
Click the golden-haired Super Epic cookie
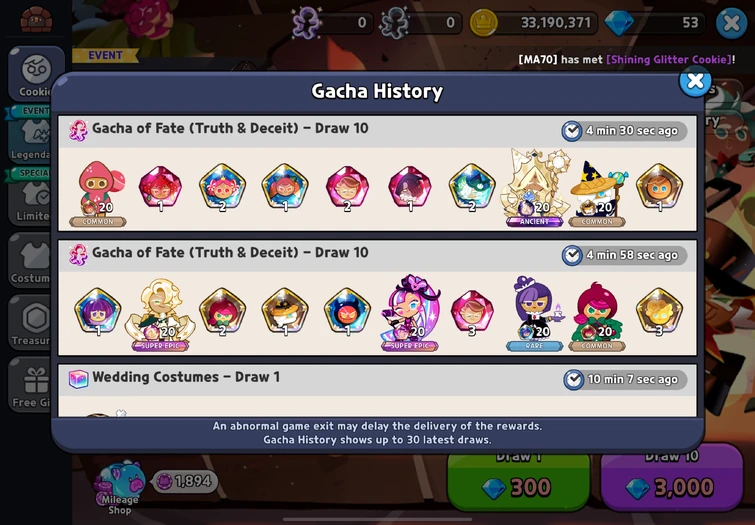(160, 315)
